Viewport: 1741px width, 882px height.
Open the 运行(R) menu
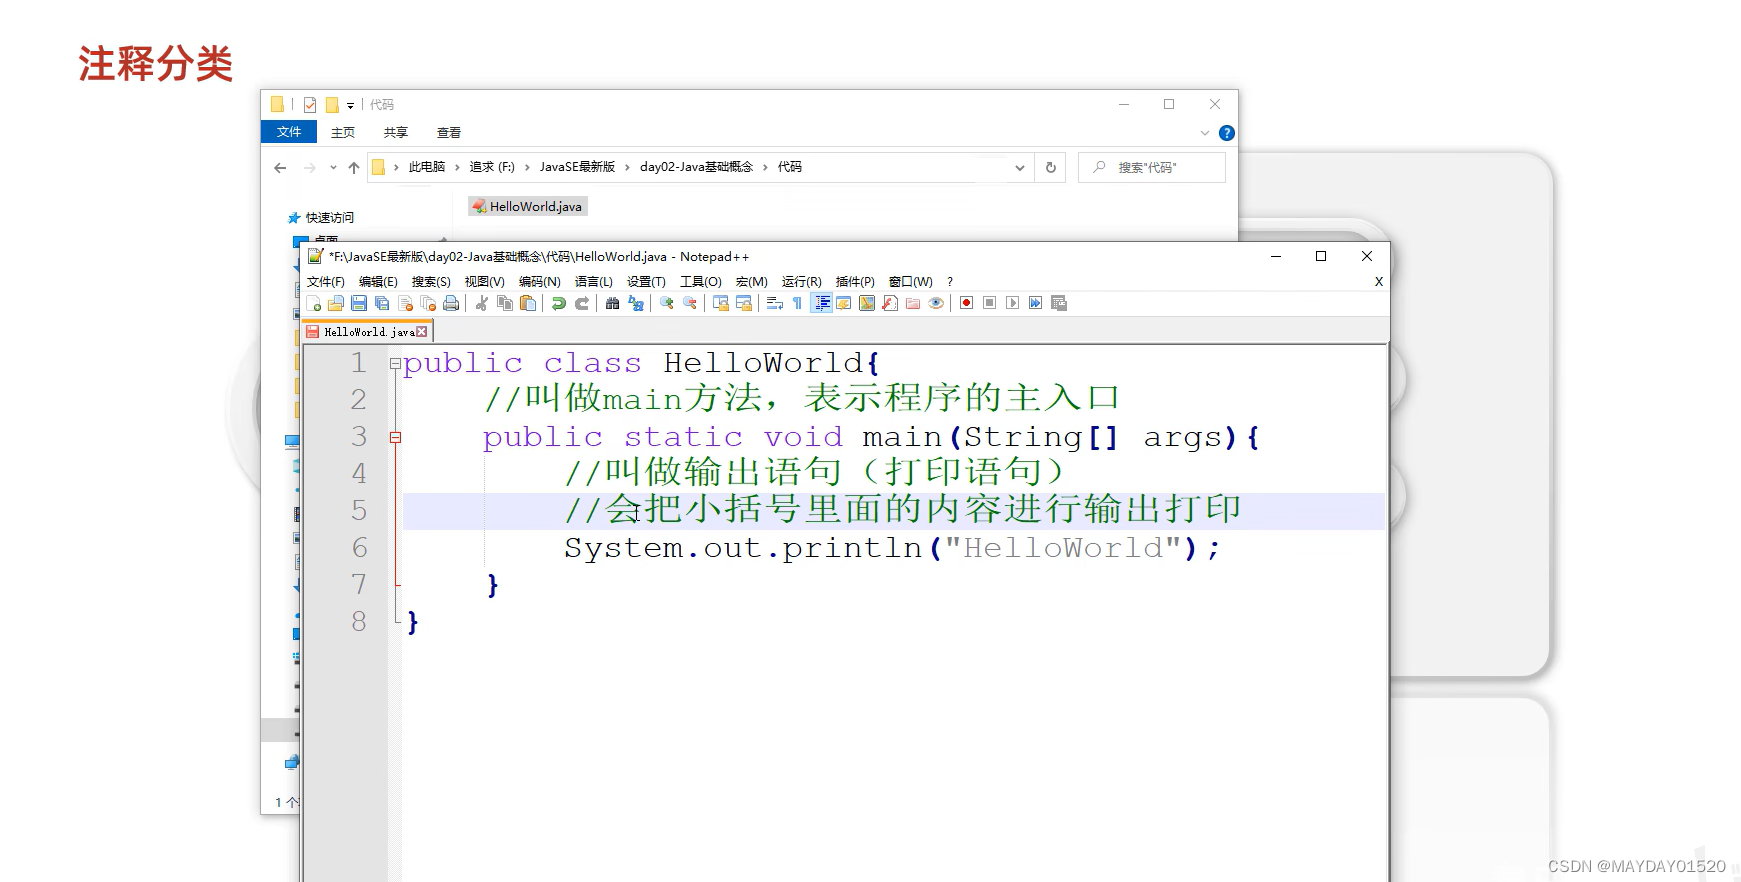click(x=801, y=282)
